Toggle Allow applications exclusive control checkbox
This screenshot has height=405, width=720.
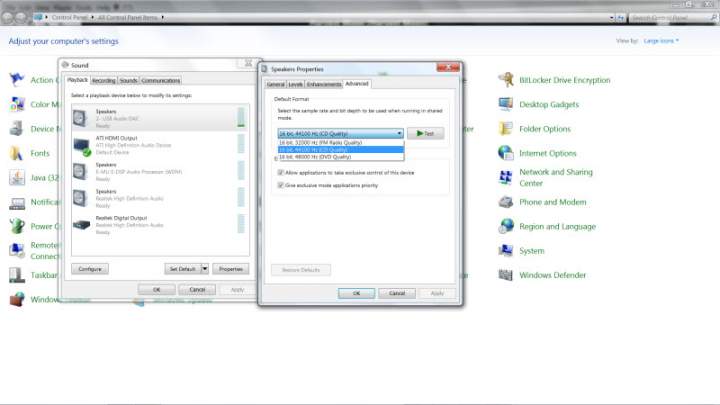pos(281,173)
